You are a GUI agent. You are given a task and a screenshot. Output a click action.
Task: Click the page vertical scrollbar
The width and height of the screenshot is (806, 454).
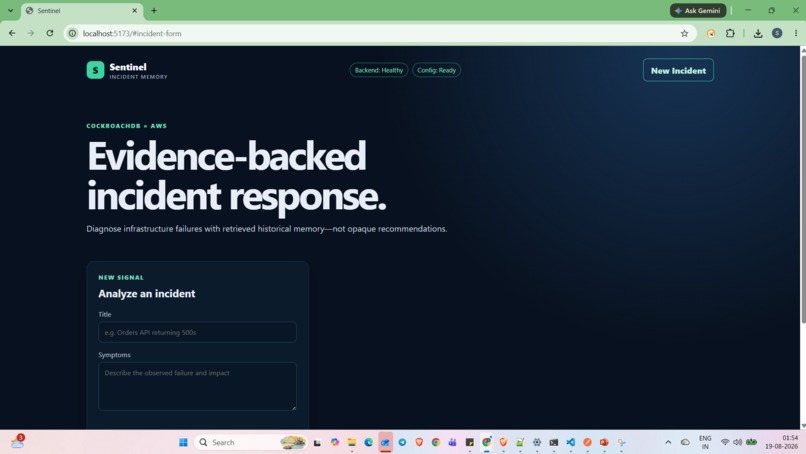point(802,188)
